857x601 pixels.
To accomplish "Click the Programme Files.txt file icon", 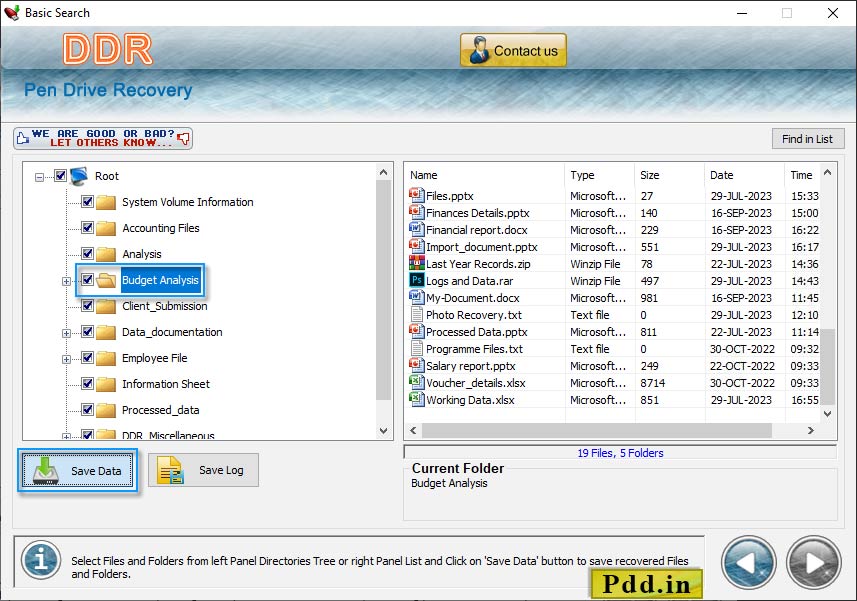I will 416,348.
